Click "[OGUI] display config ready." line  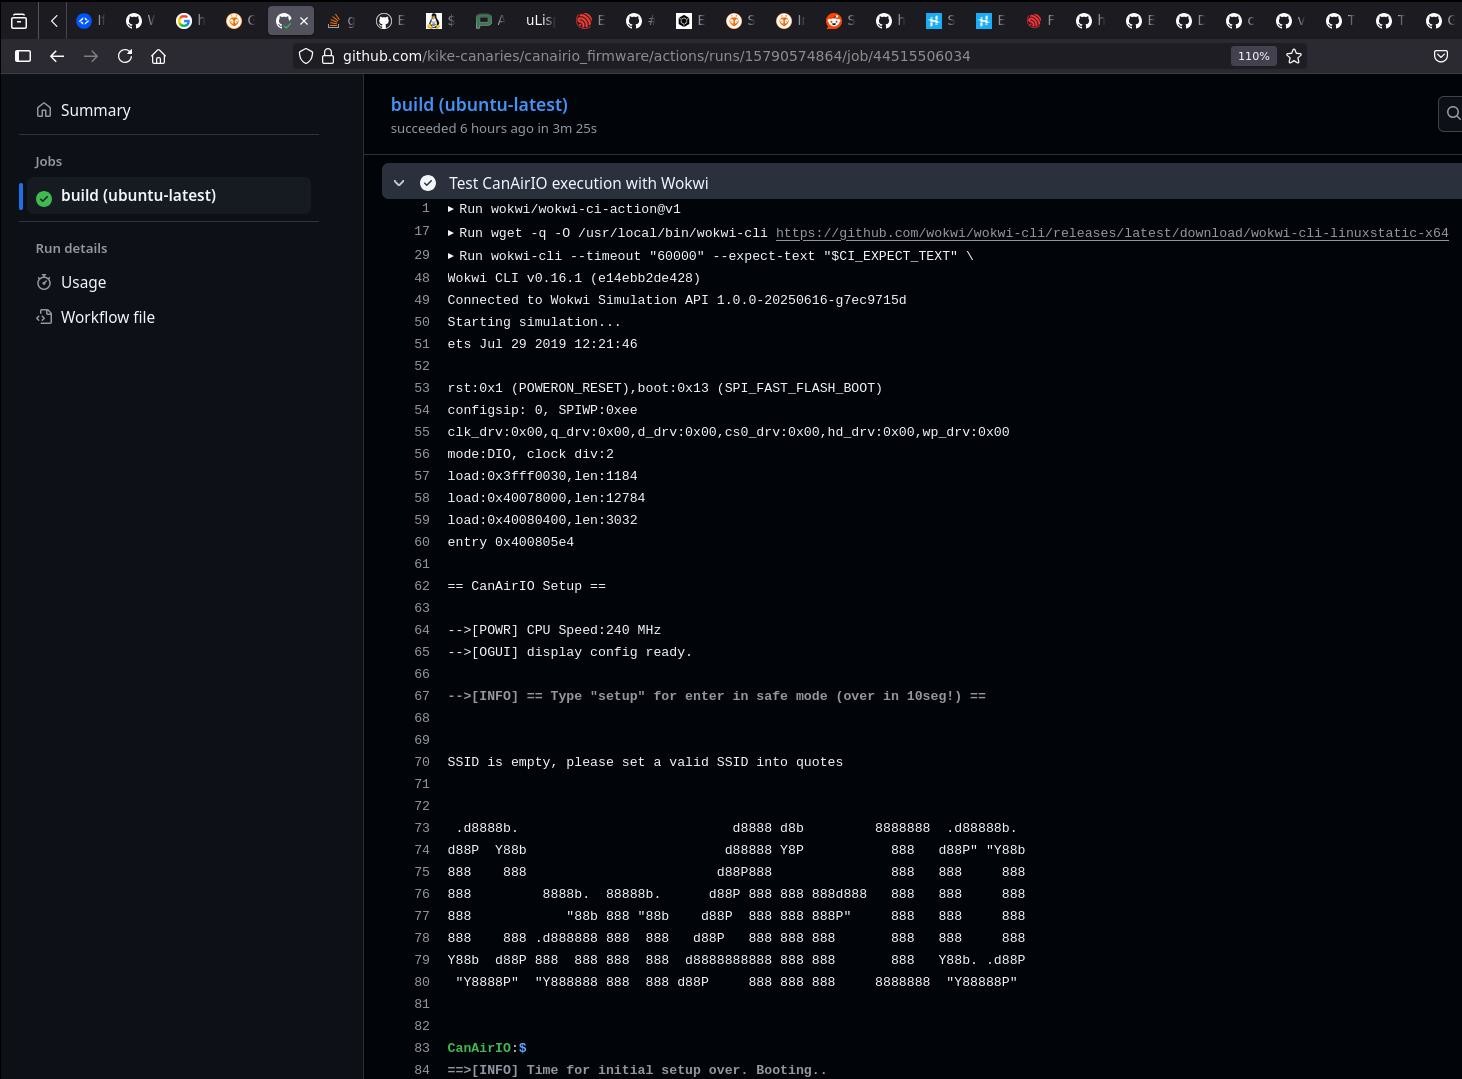tap(570, 652)
